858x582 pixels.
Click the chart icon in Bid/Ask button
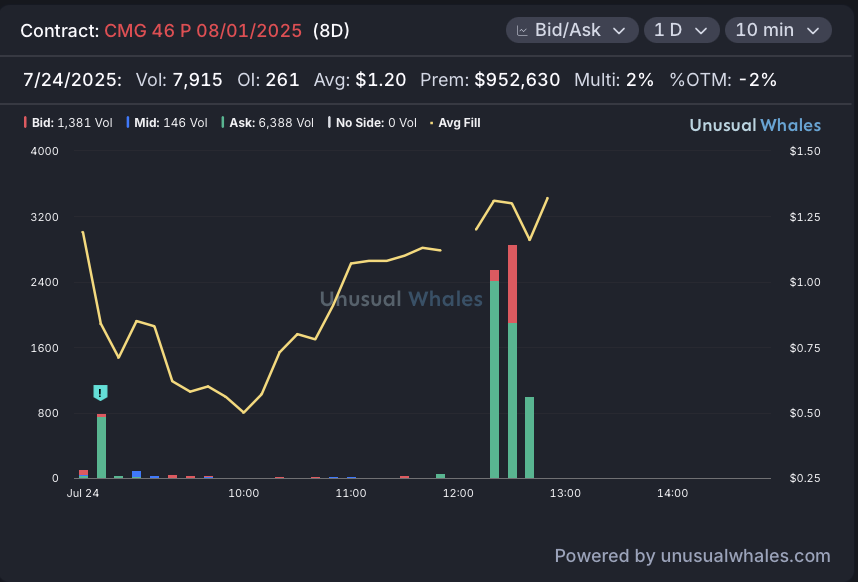[522, 31]
